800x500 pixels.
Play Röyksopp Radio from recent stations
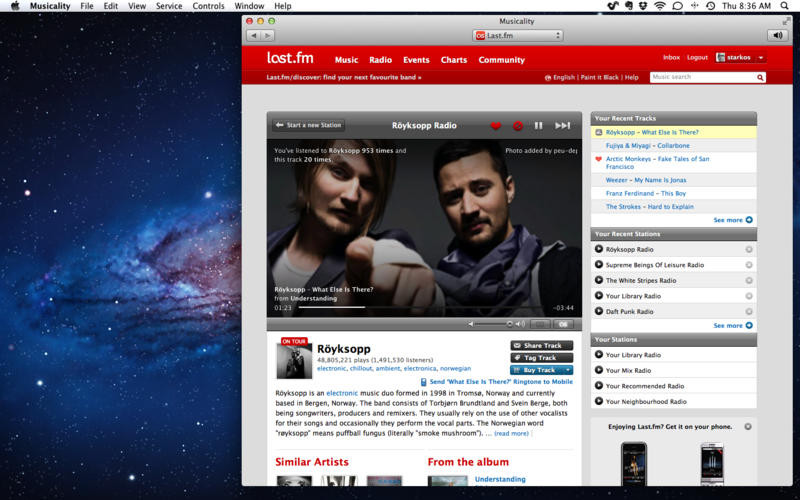click(599, 249)
